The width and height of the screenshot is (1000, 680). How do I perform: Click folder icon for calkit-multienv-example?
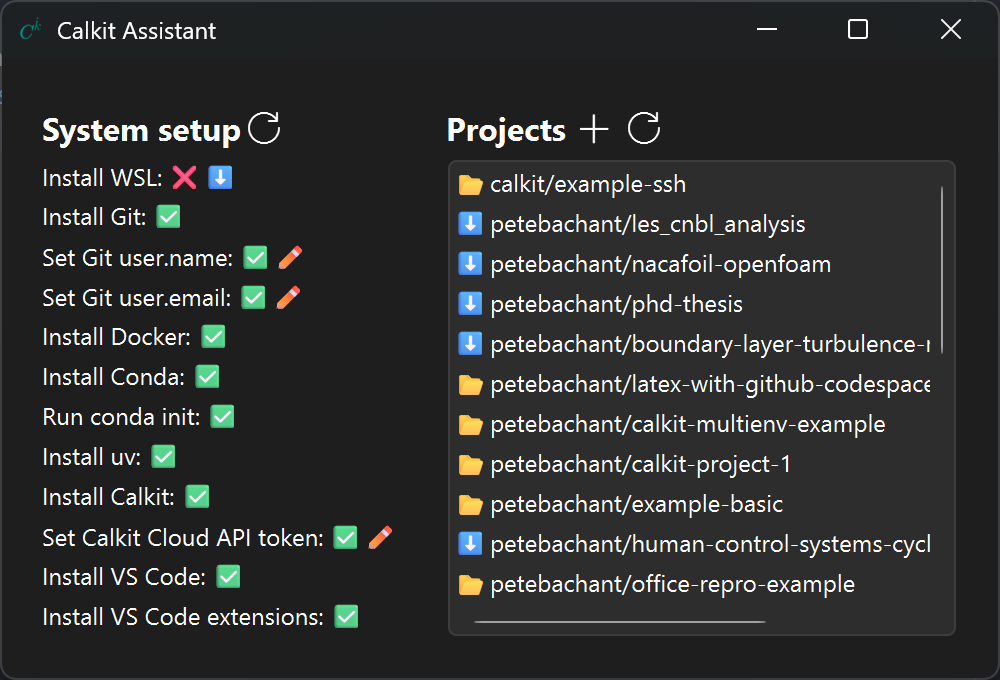click(470, 424)
